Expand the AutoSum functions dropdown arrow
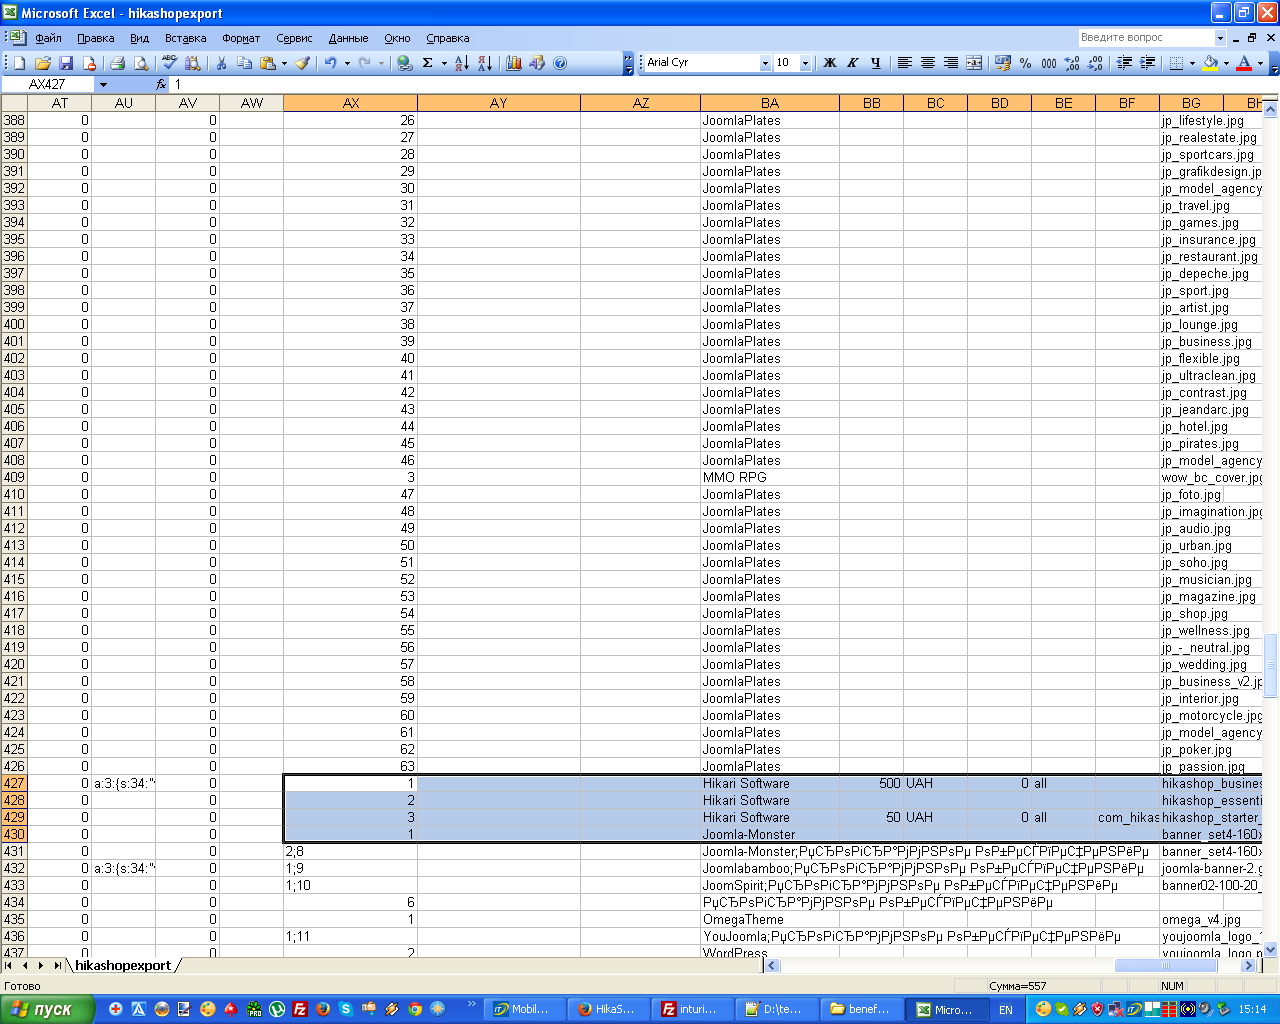 444,63
